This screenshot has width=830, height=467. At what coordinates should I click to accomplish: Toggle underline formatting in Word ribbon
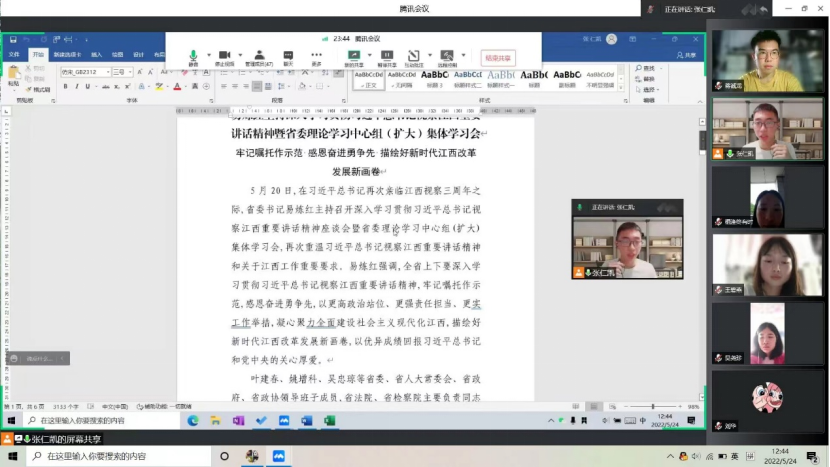point(87,87)
